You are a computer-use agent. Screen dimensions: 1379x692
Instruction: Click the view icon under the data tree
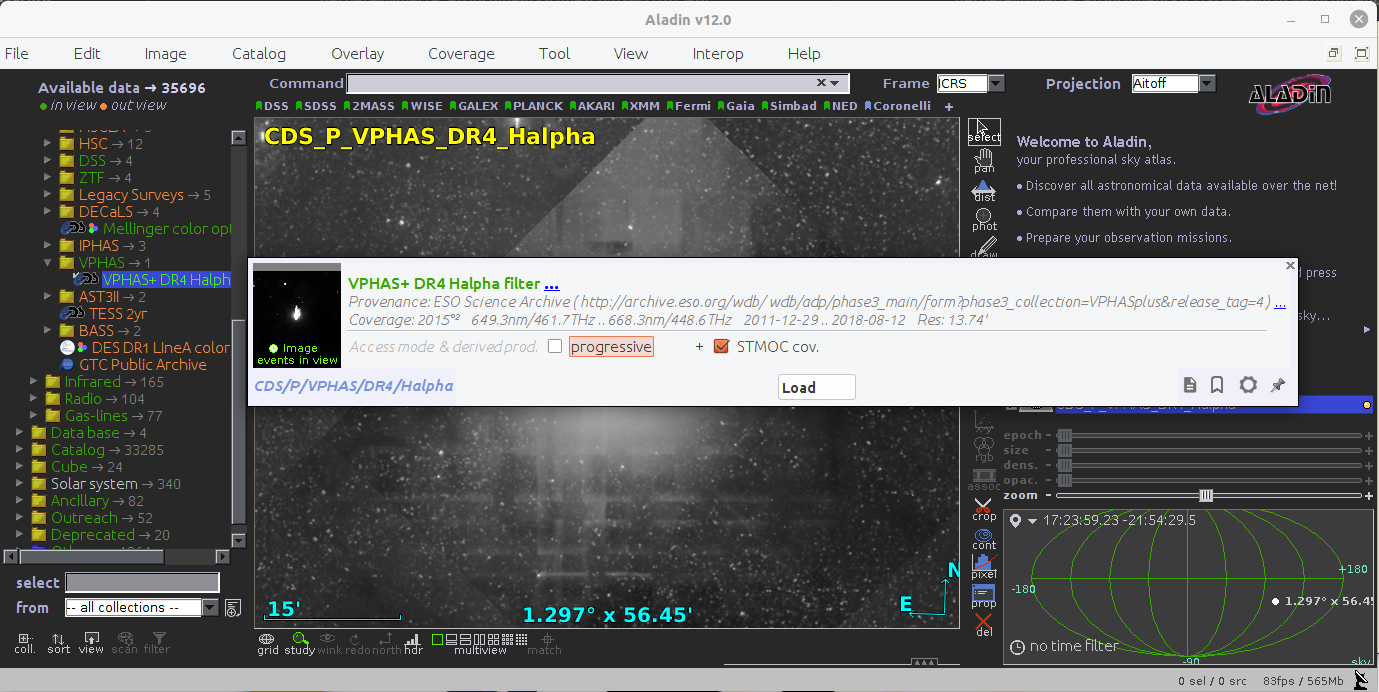tap(91, 642)
